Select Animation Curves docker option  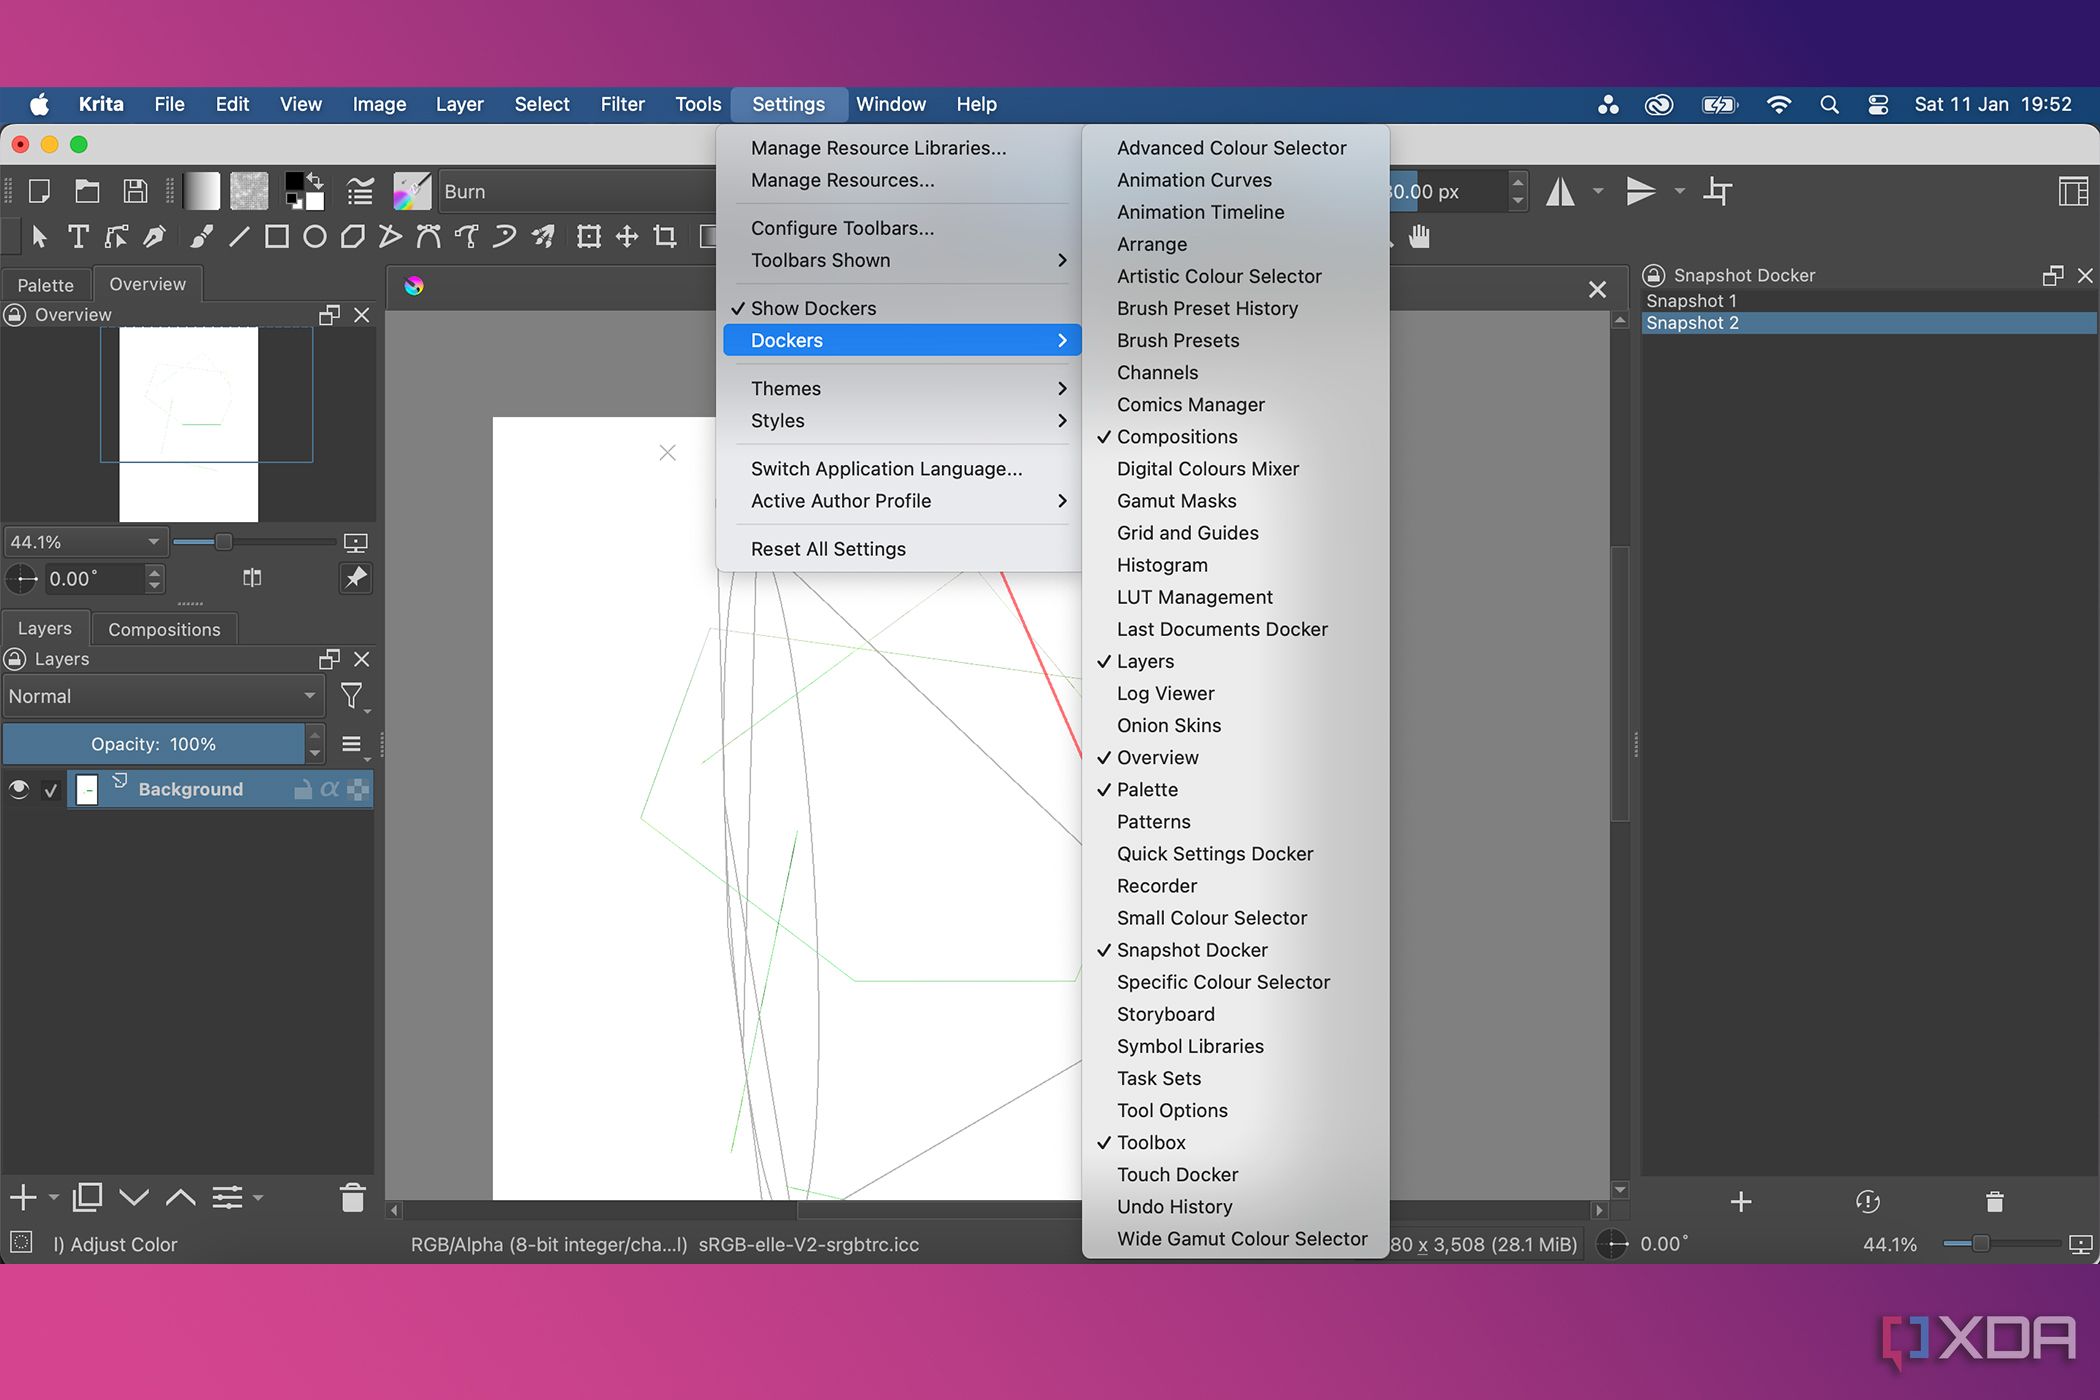[x=1194, y=178]
